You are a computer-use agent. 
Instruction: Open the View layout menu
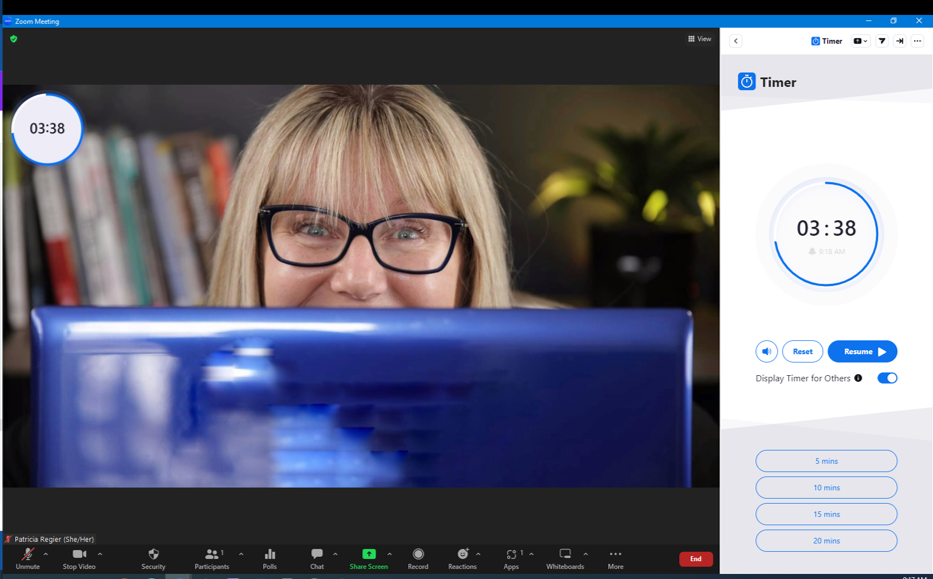click(x=700, y=39)
